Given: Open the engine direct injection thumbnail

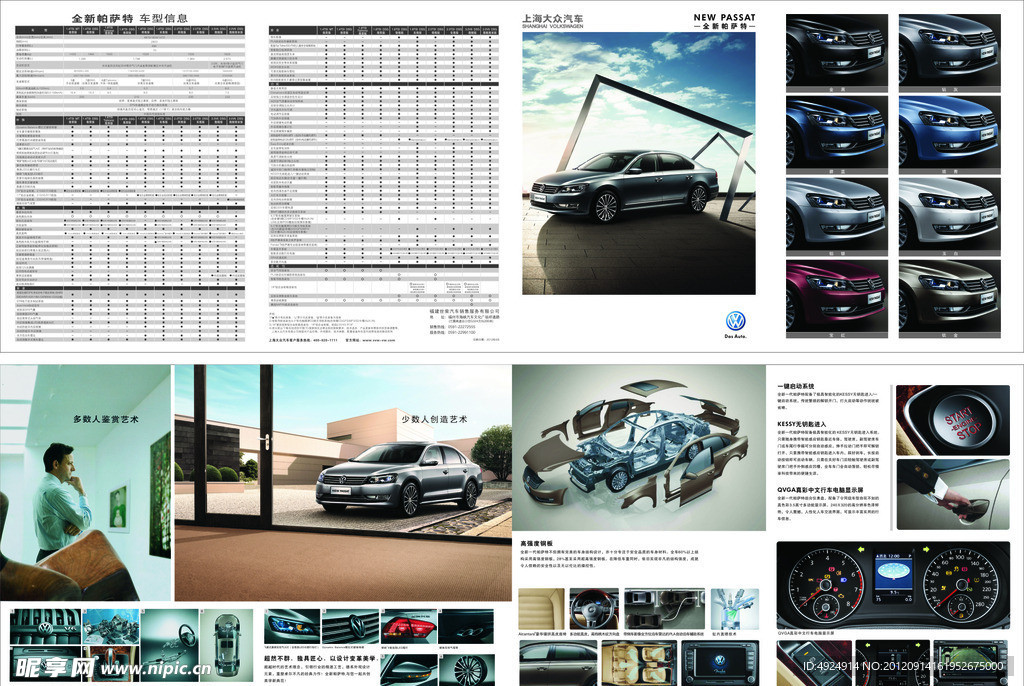Looking at the screenshot, I should (x=735, y=609).
